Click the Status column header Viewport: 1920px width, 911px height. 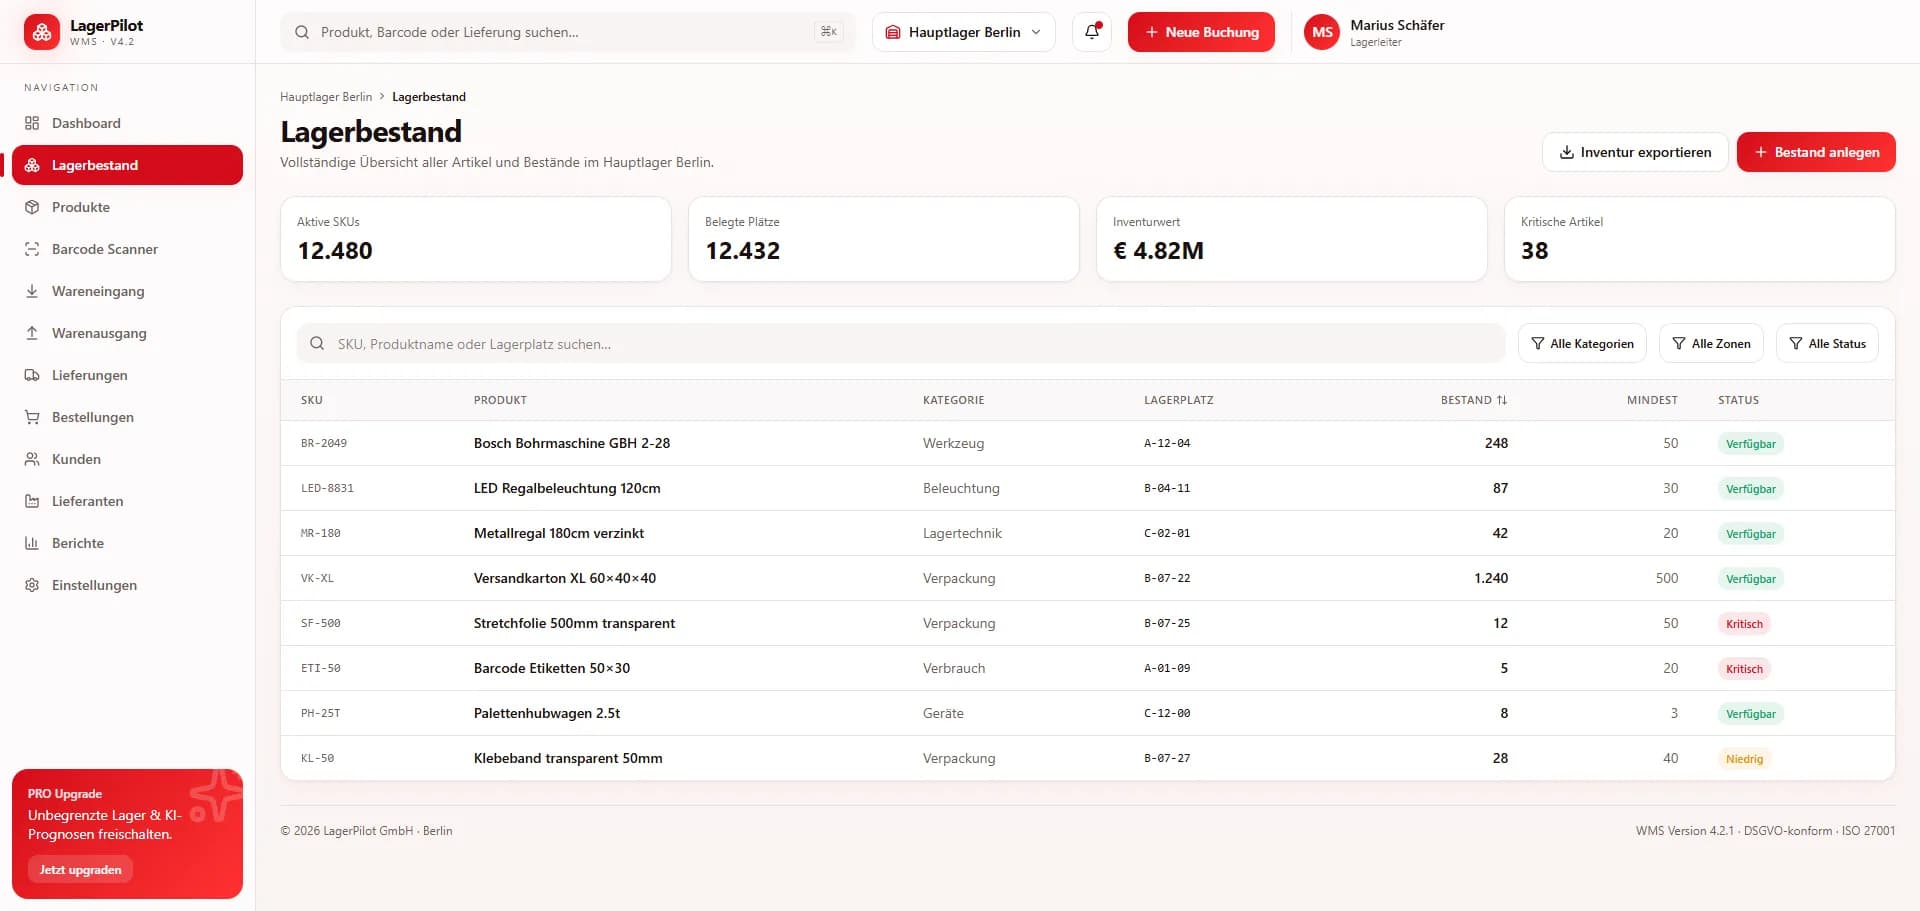(1738, 400)
